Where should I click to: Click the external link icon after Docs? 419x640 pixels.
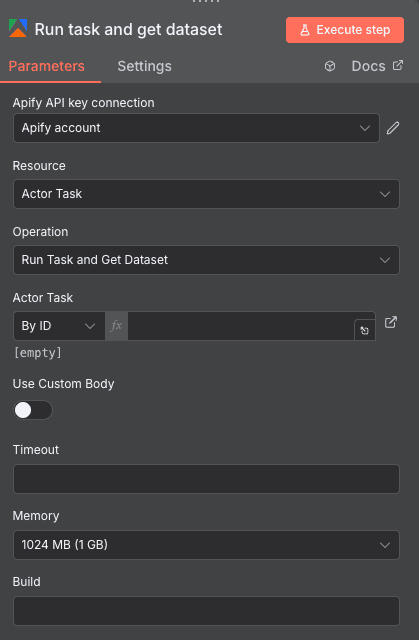(398, 65)
